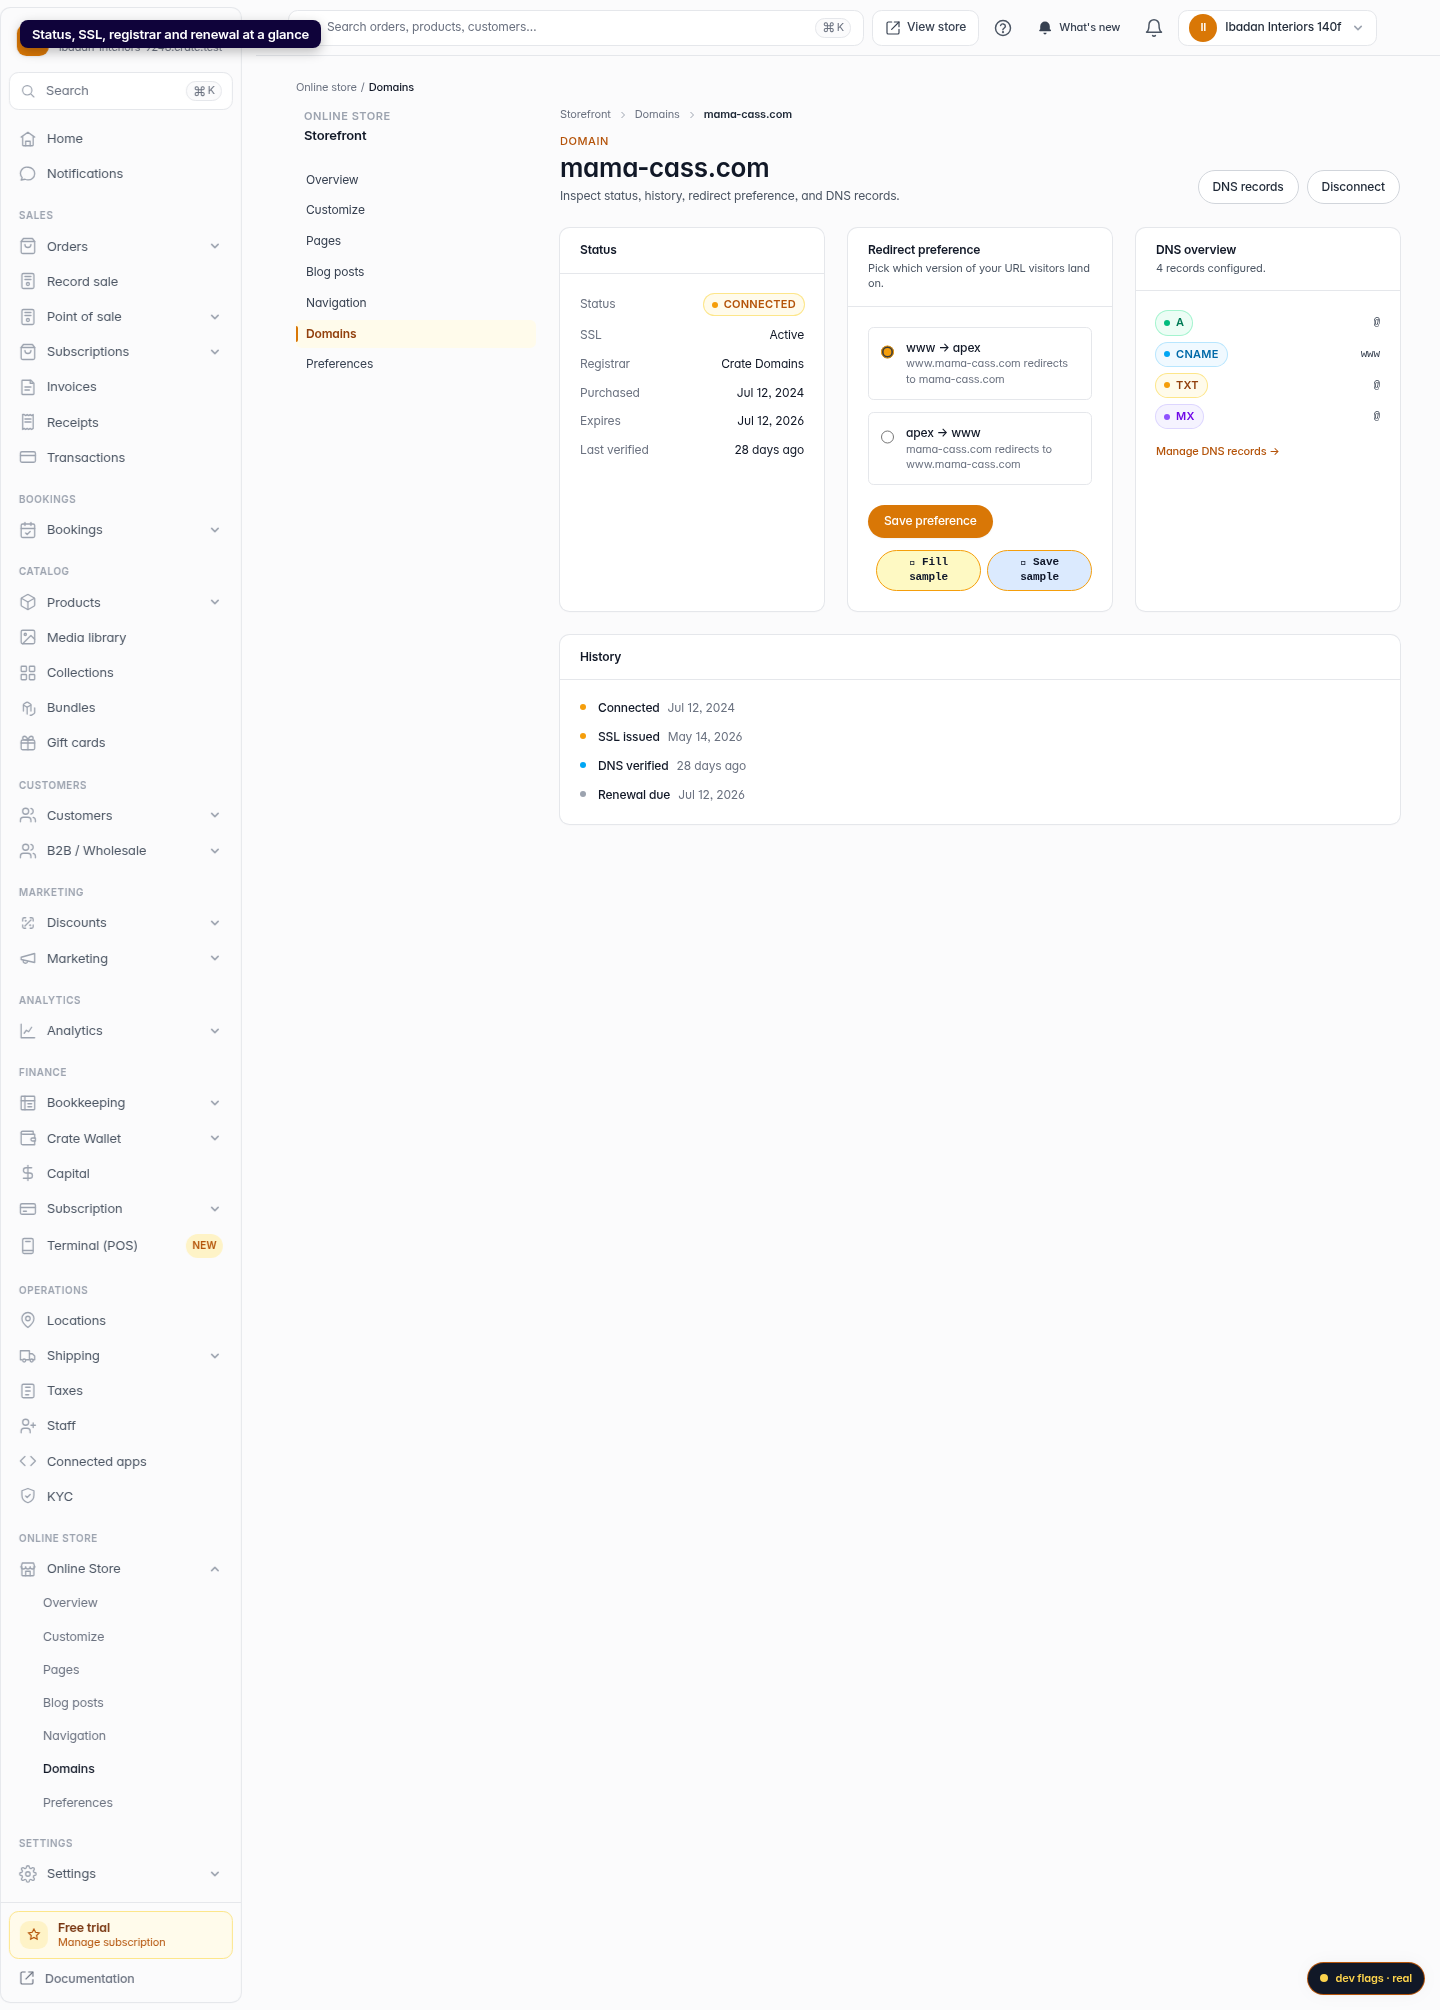
Task: Click the dev flags badge
Action: coord(1365,1978)
